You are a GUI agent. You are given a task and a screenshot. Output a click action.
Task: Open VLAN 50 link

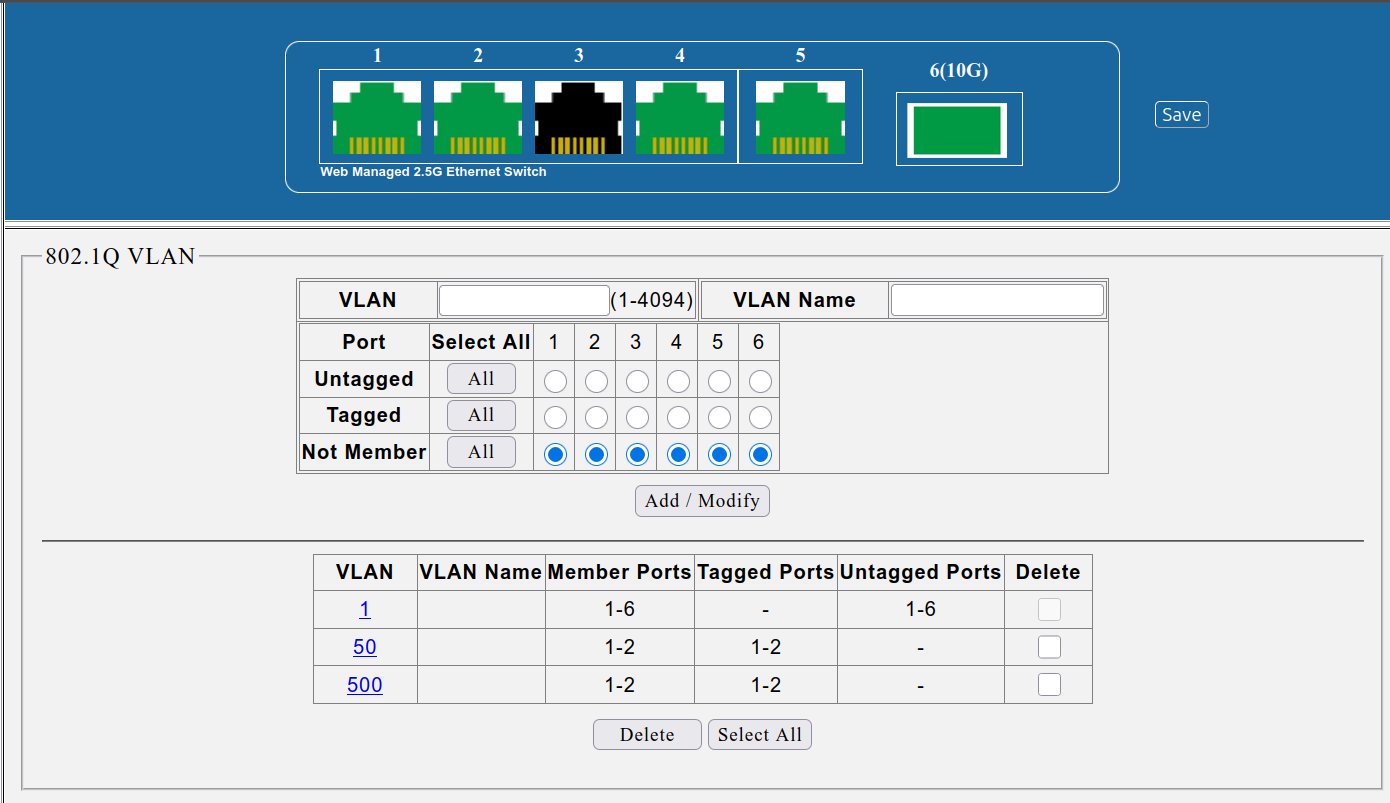click(365, 647)
